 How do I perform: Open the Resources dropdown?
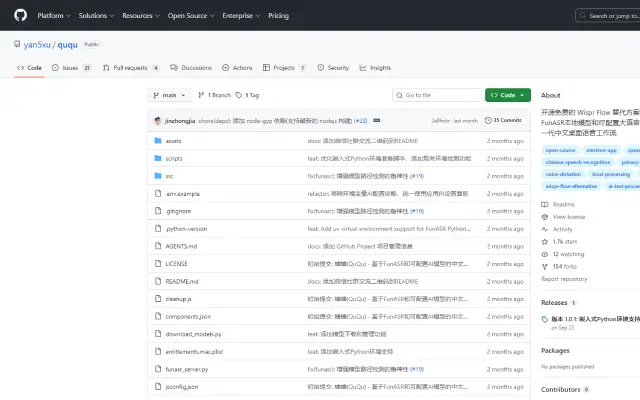click(x=141, y=16)
